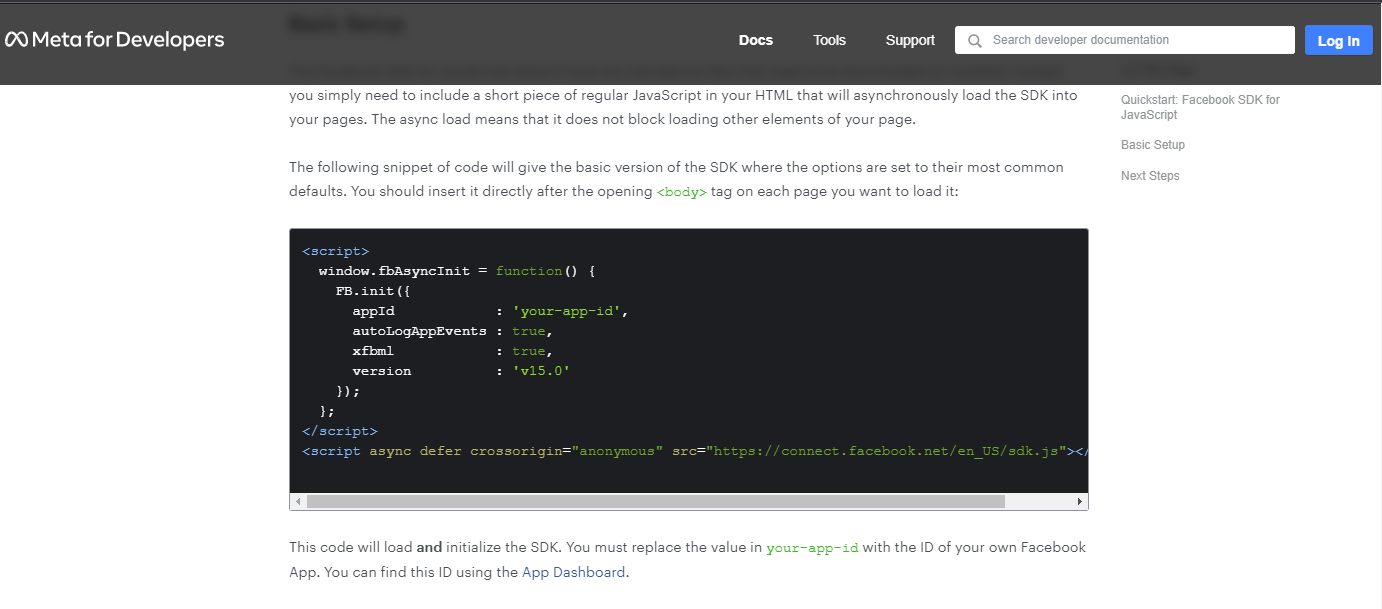
Task: Click the FB.init({ line in code
Action: 373,291
